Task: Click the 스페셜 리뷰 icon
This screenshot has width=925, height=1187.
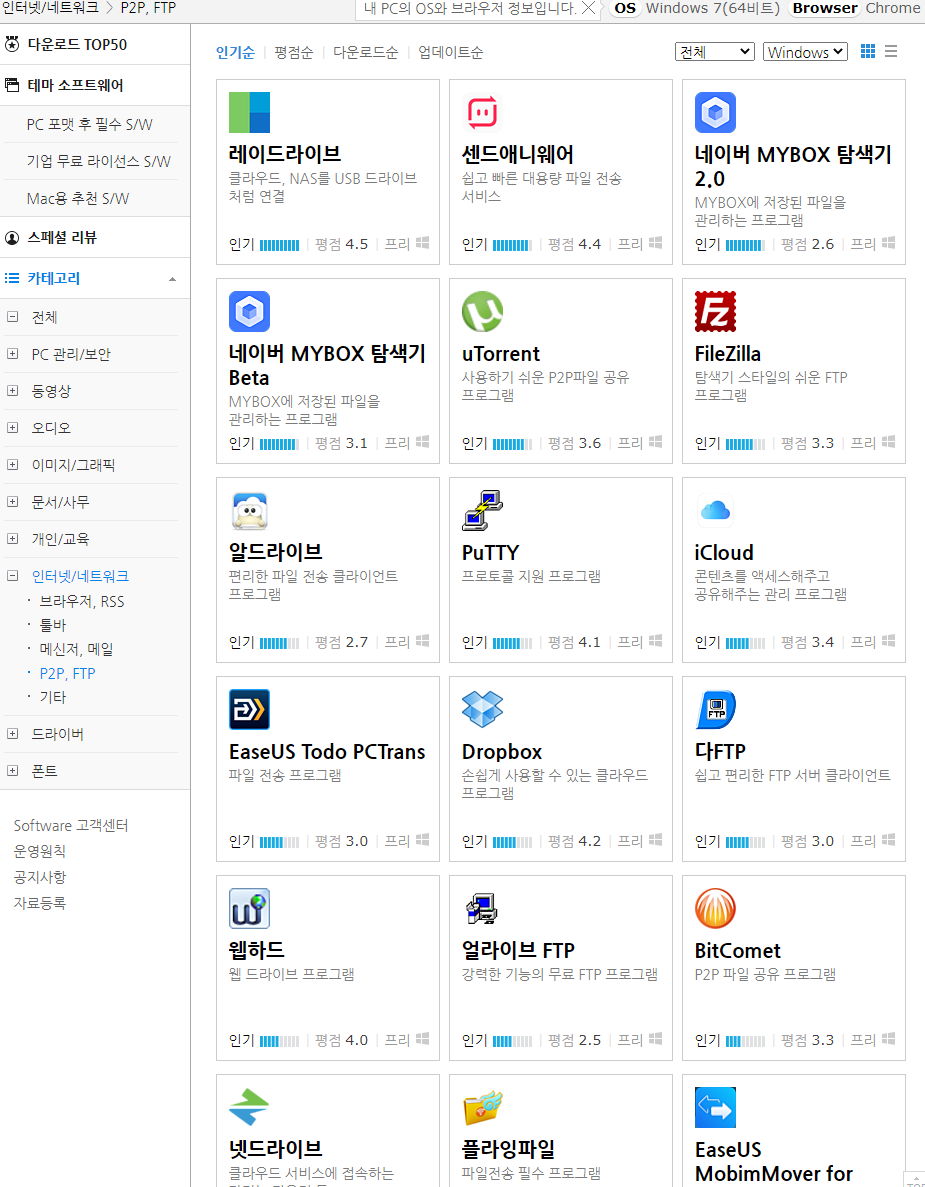Action: tap(11, 238)
